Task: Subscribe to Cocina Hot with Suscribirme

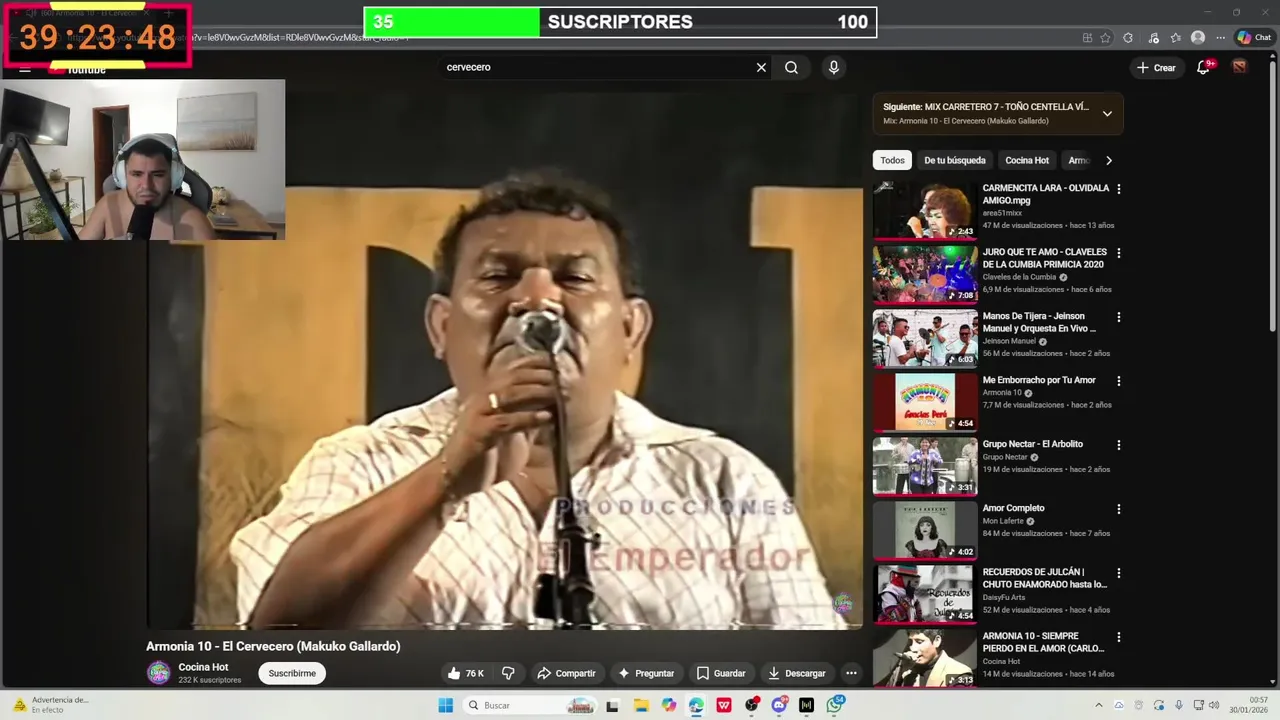Action: coord(292,673)
